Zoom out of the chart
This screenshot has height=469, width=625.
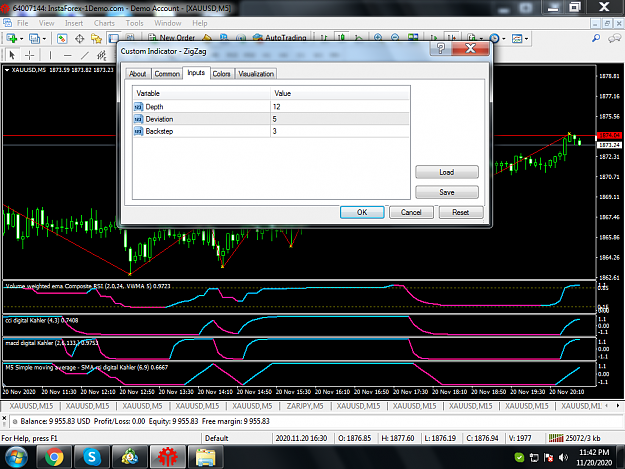click(x=395, y=38)
